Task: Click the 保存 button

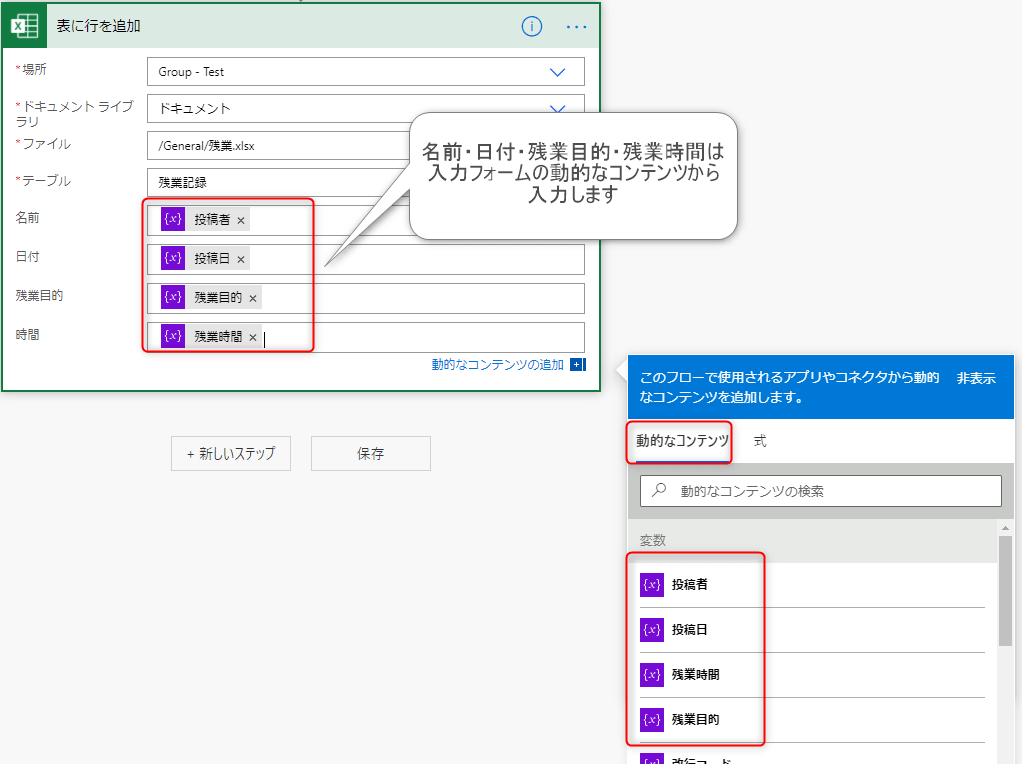Action: point(370,454)
